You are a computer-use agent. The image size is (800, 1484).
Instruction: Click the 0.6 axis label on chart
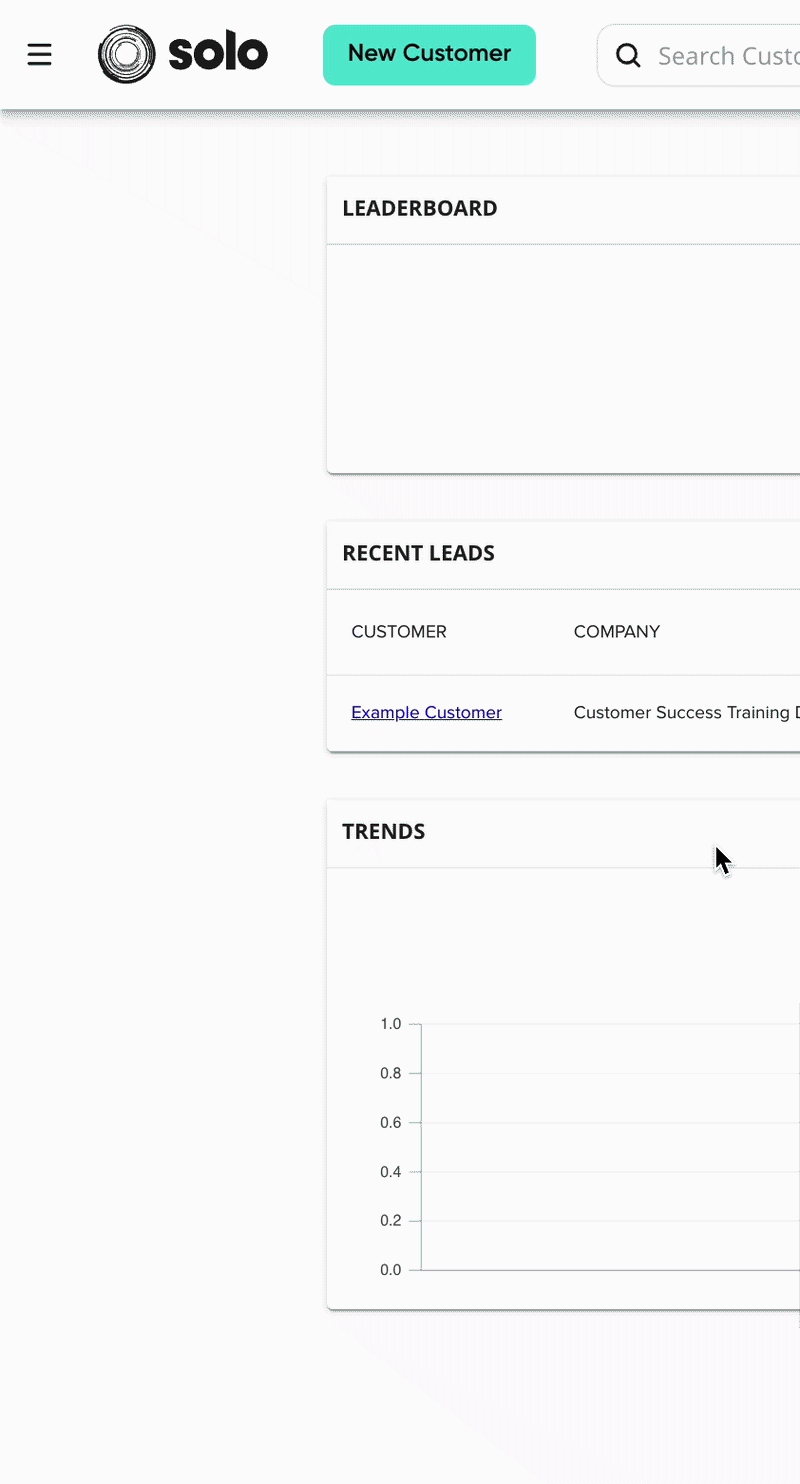390,1122
